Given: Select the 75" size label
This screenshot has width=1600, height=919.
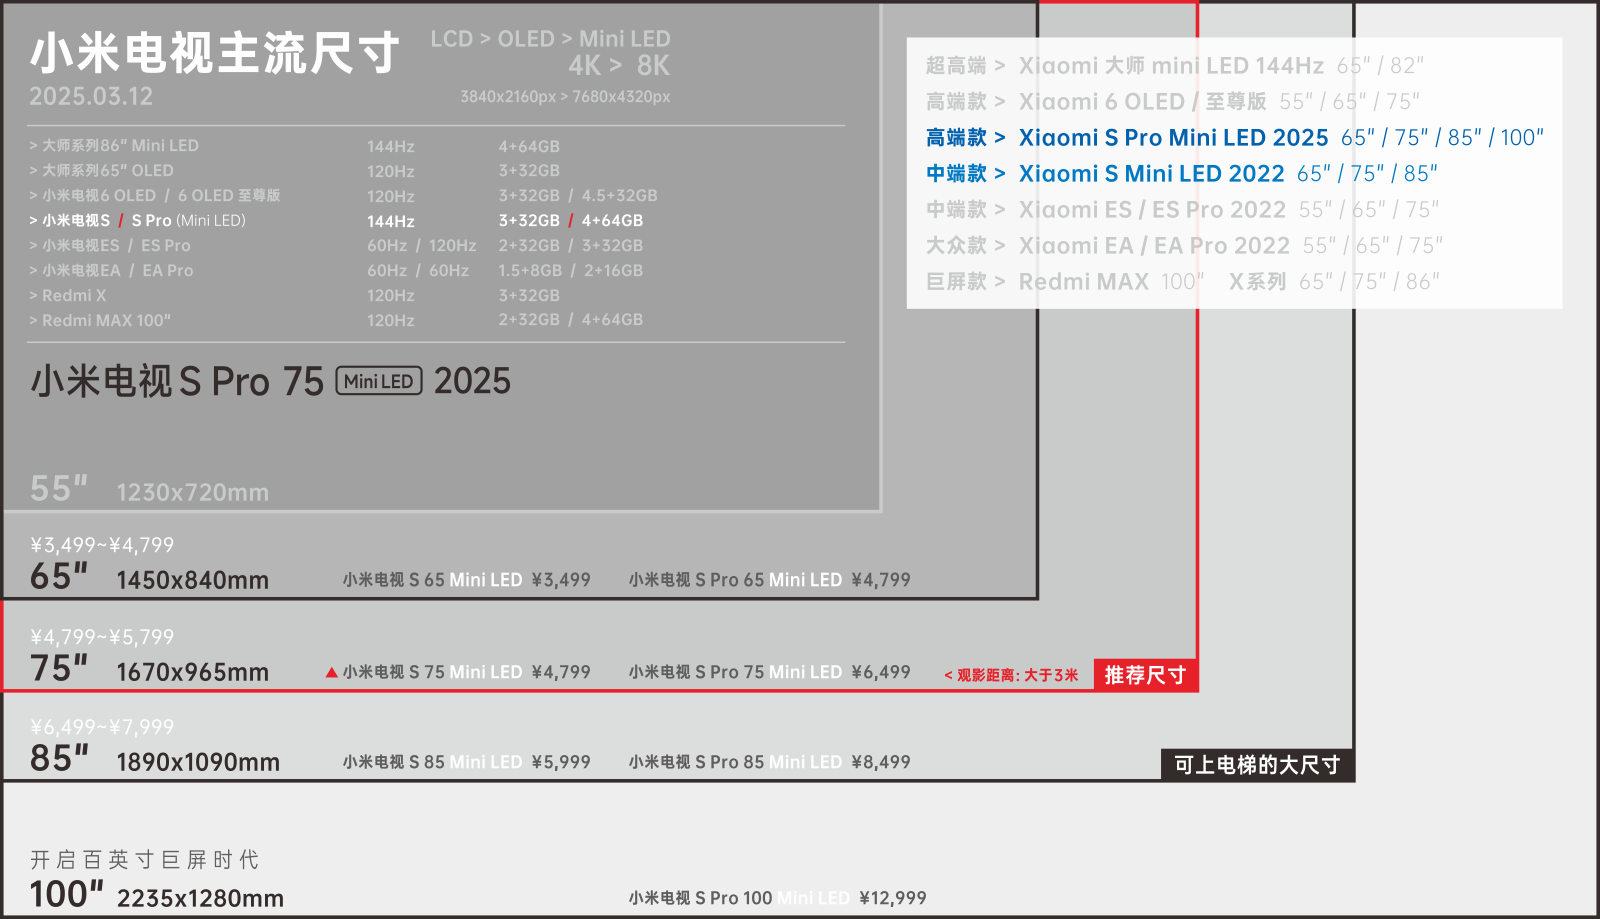Looking at the screenshot, I should point(59,669).
